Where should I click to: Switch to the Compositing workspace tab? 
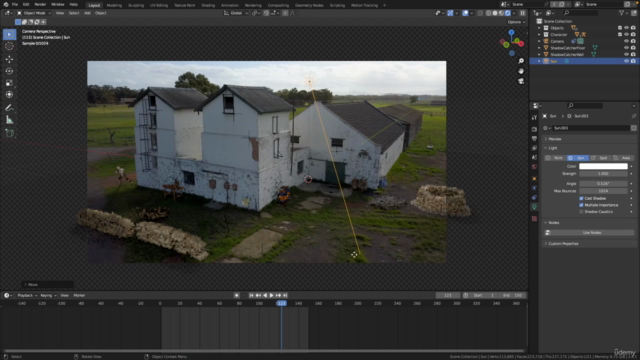(278, 5)
